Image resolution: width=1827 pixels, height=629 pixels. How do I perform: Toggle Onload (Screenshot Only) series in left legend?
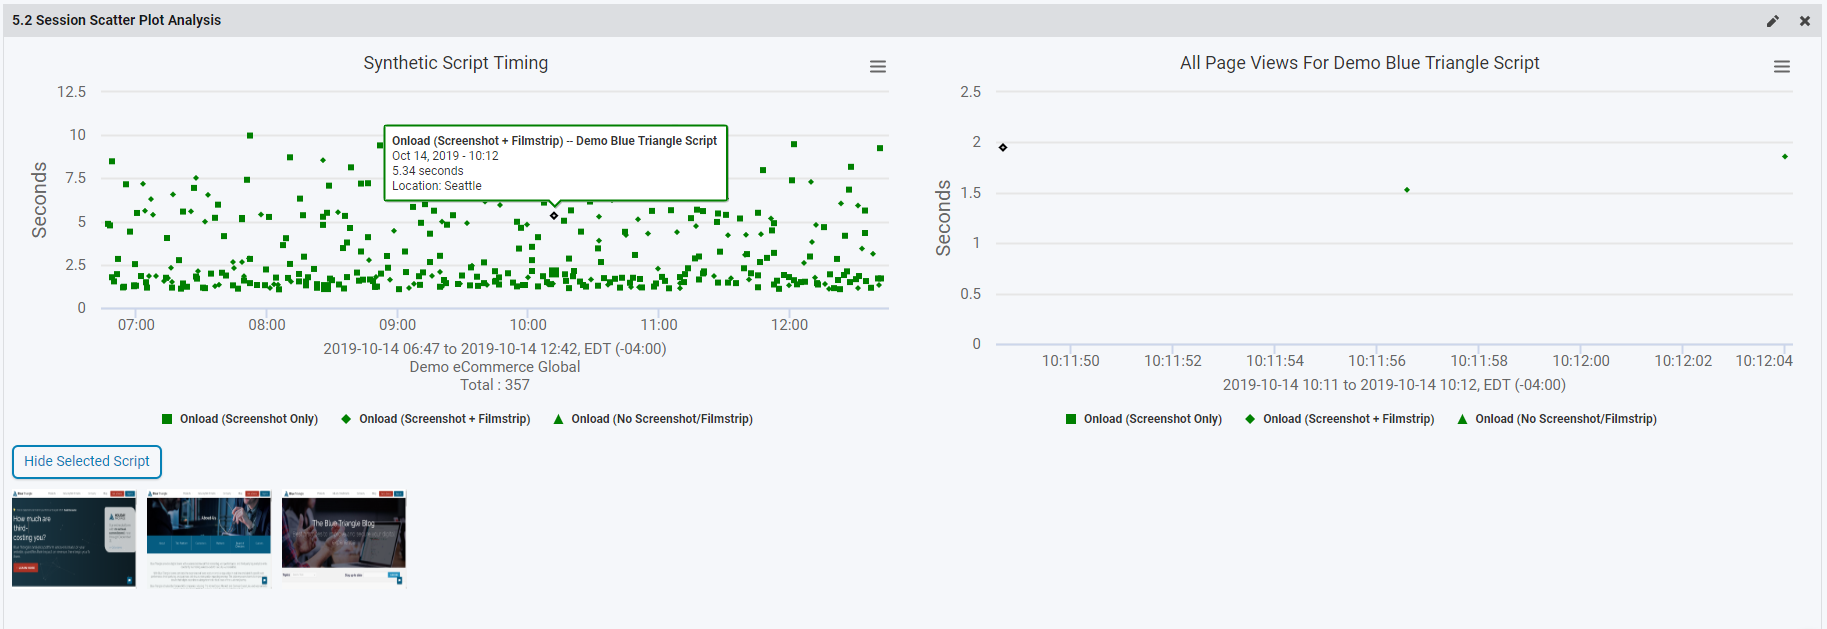(x=248, y=419)
